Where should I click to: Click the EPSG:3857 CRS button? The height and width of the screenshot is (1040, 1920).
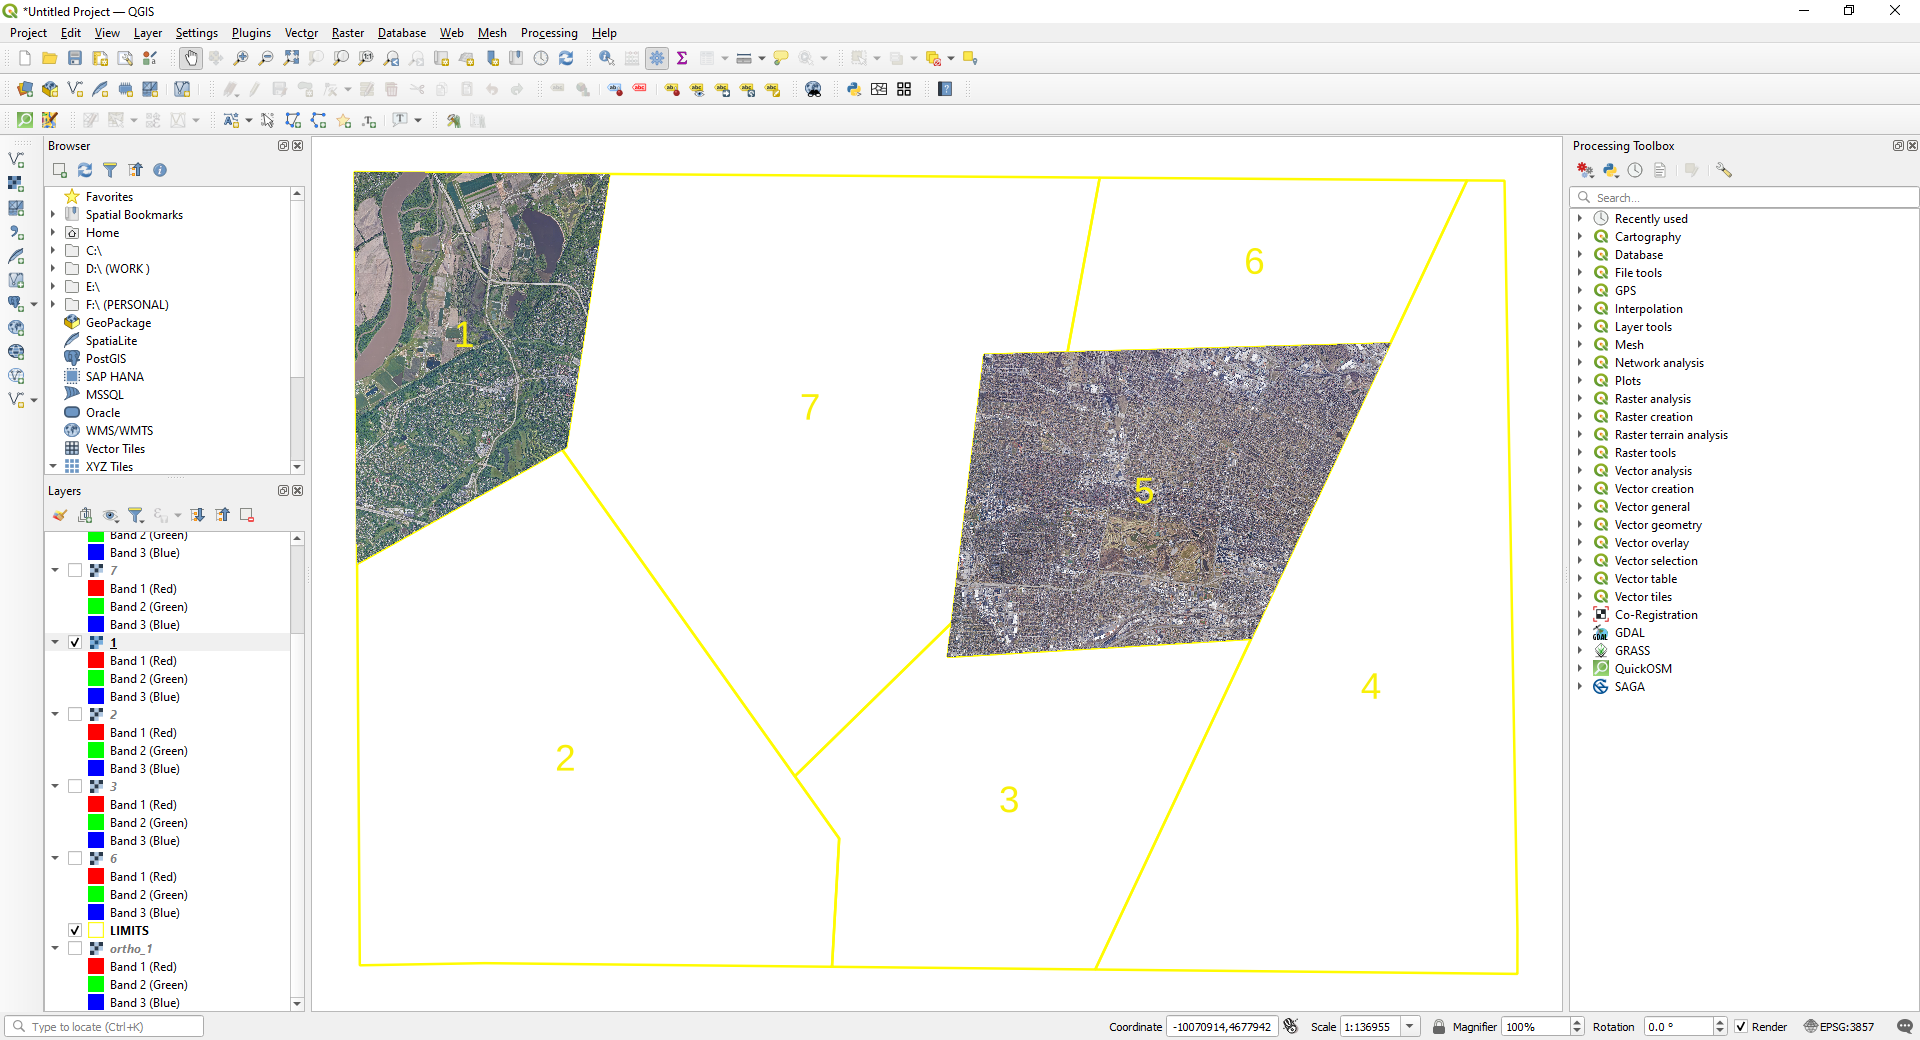pyautogui.click(x=1839, y=1026)
